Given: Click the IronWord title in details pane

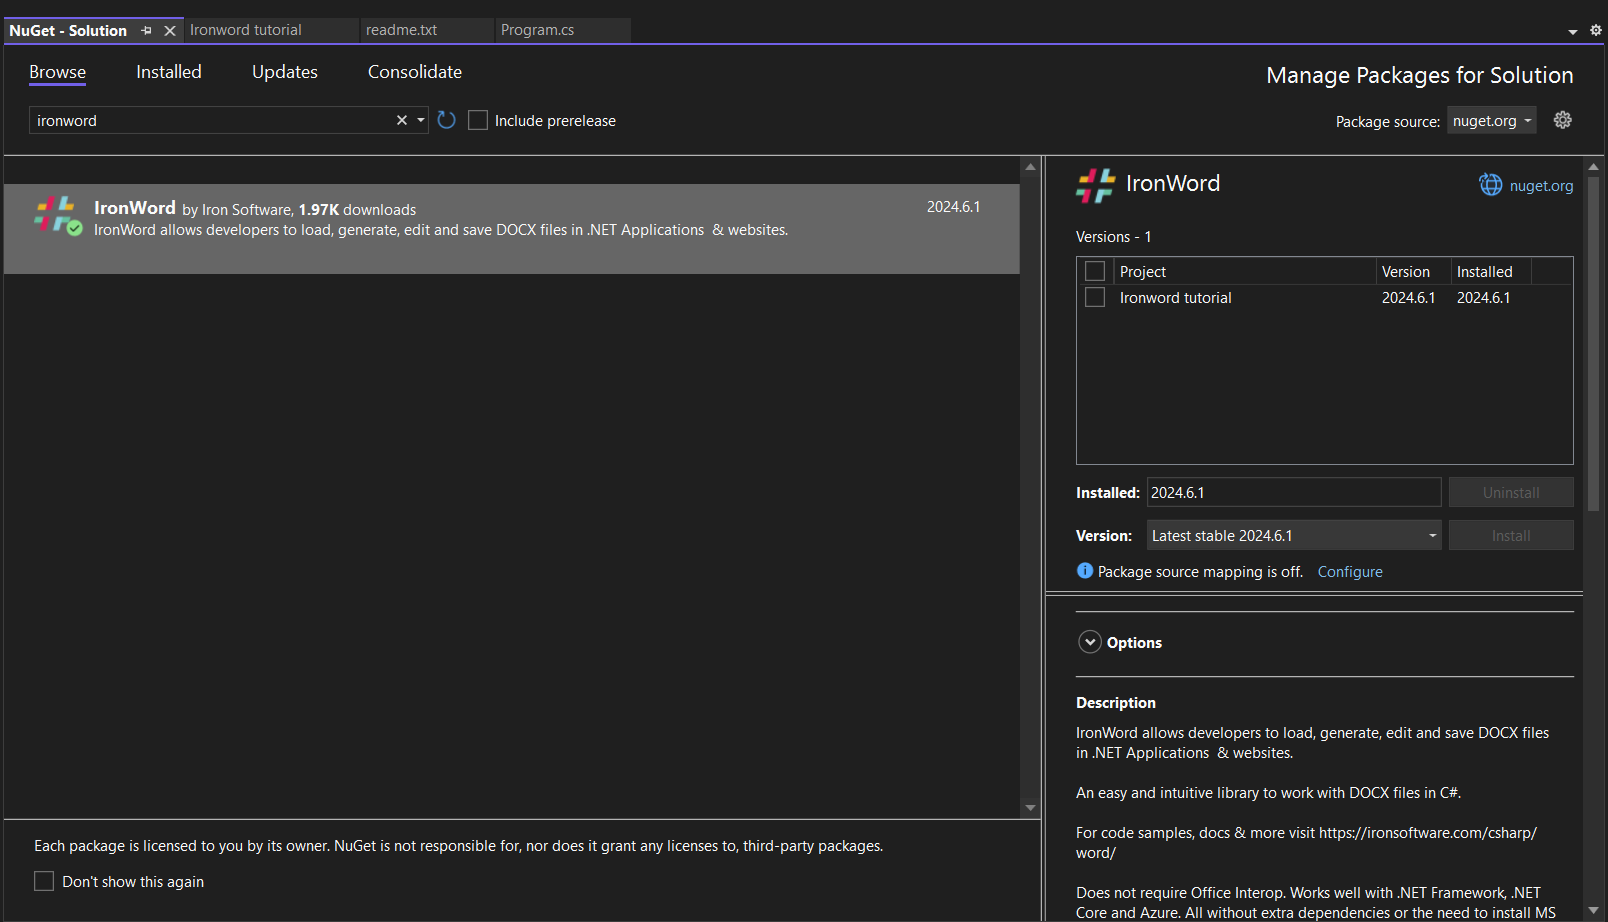Looking at the screenshot, I should 1173,183.
